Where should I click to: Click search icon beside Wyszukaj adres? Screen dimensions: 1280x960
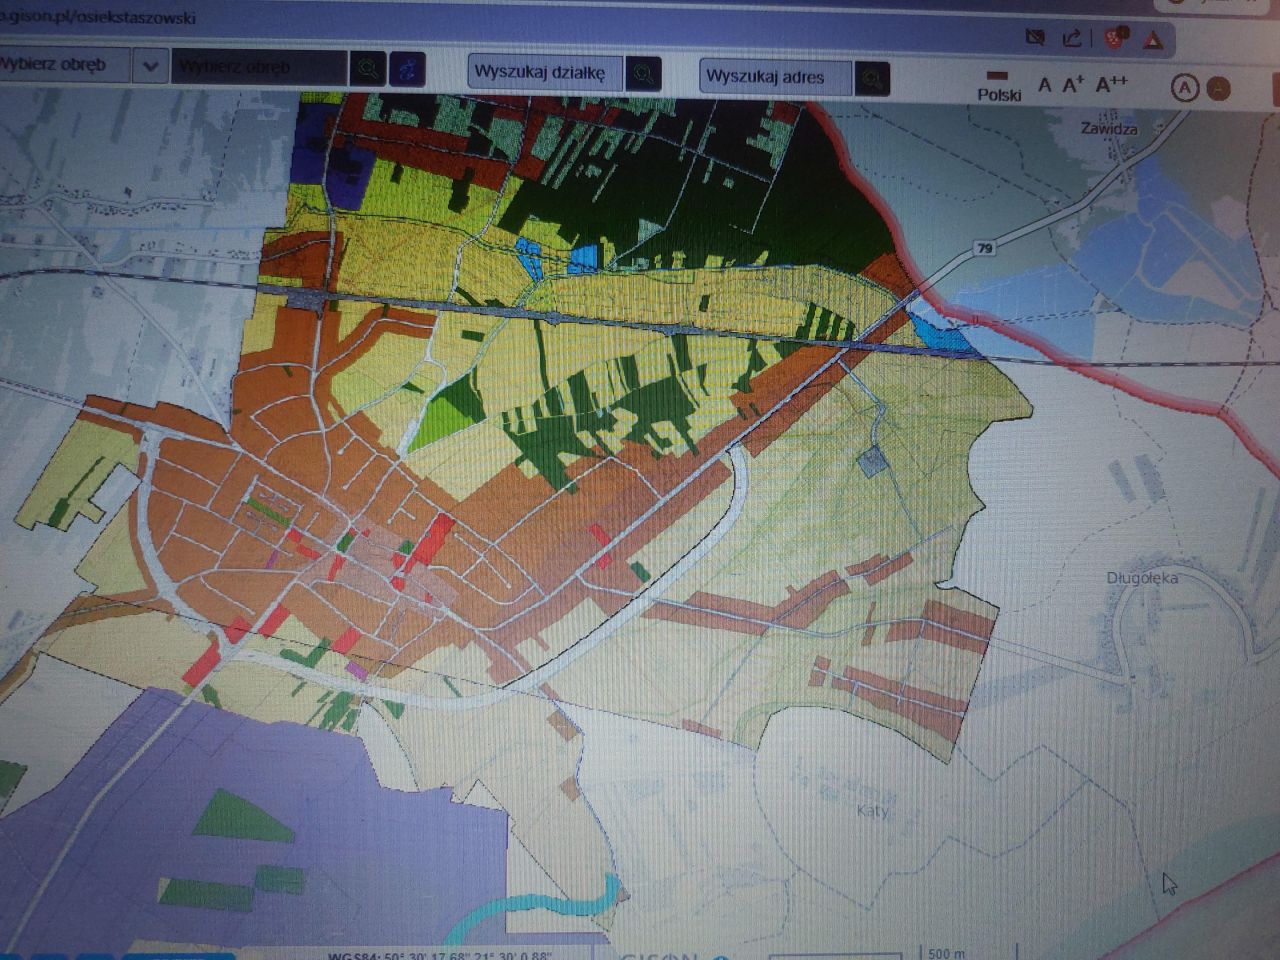874,78
